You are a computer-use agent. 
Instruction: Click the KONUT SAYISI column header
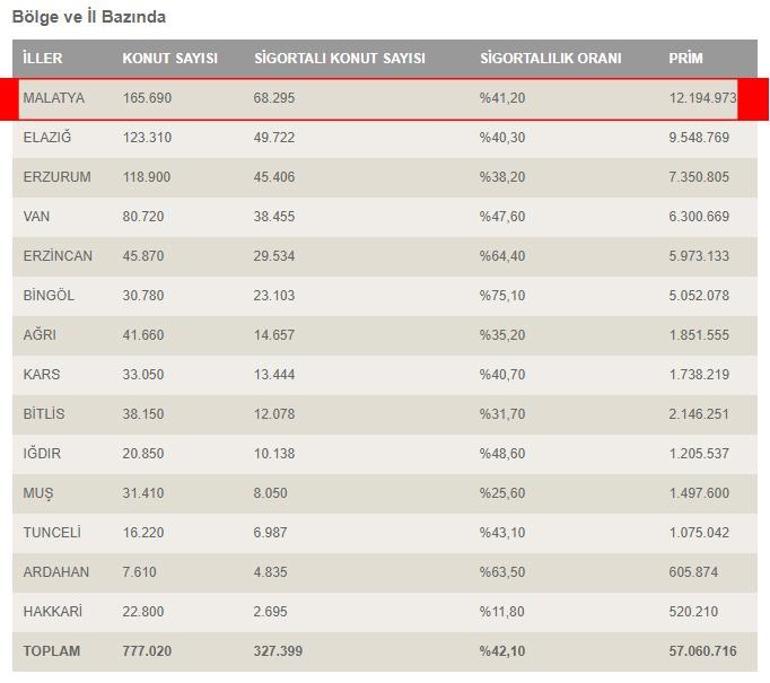coord(170,58)
